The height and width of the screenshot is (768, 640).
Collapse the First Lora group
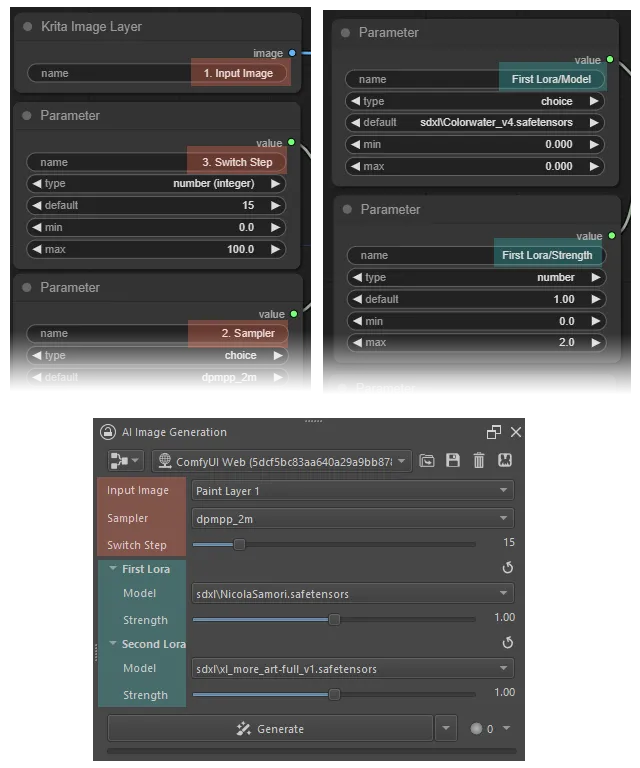113,569
